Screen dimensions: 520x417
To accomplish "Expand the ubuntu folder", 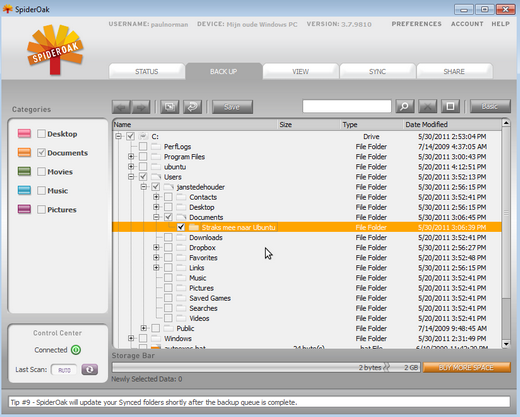I will [131, 166].
